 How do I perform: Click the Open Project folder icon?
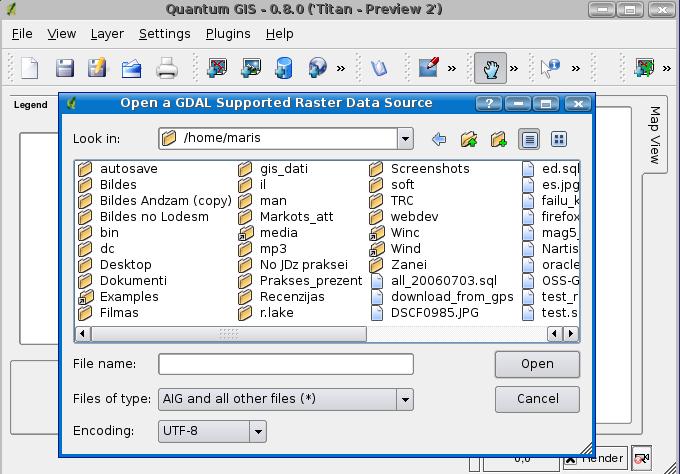131,68
